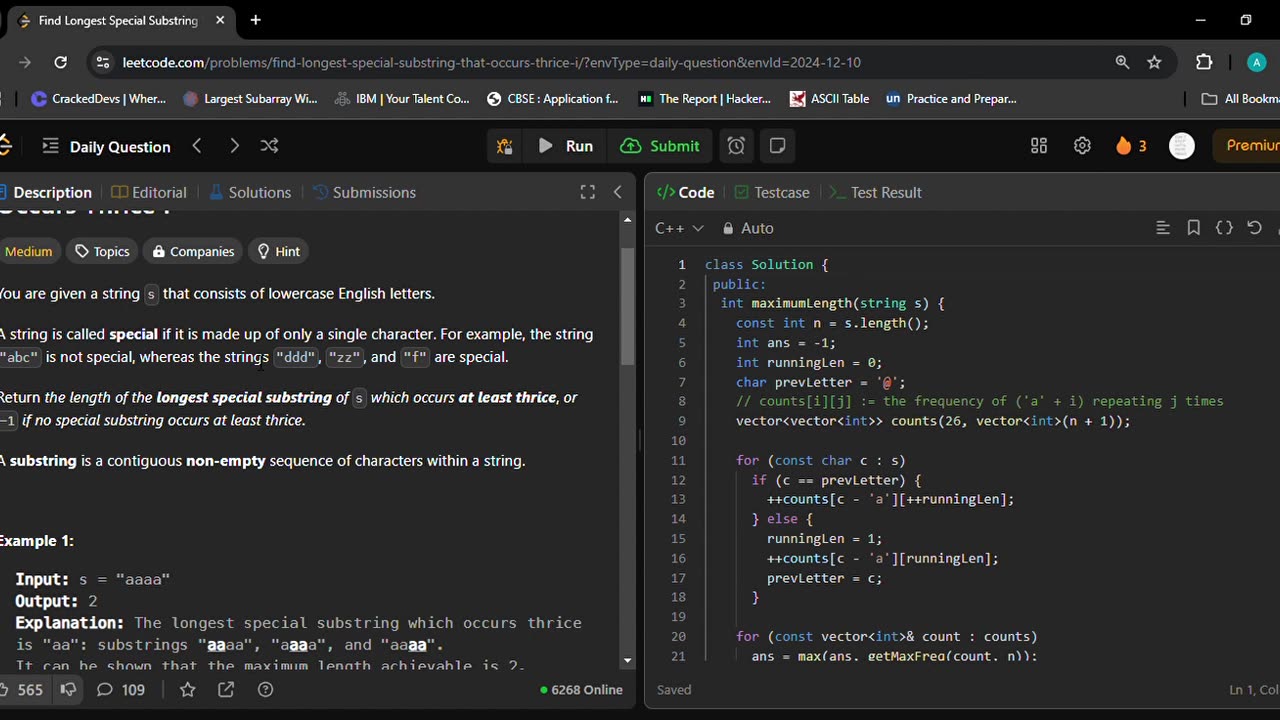This screenshot has width=1280, height=720.
Task: Go to previous daily question
Action: coord(197,146)
